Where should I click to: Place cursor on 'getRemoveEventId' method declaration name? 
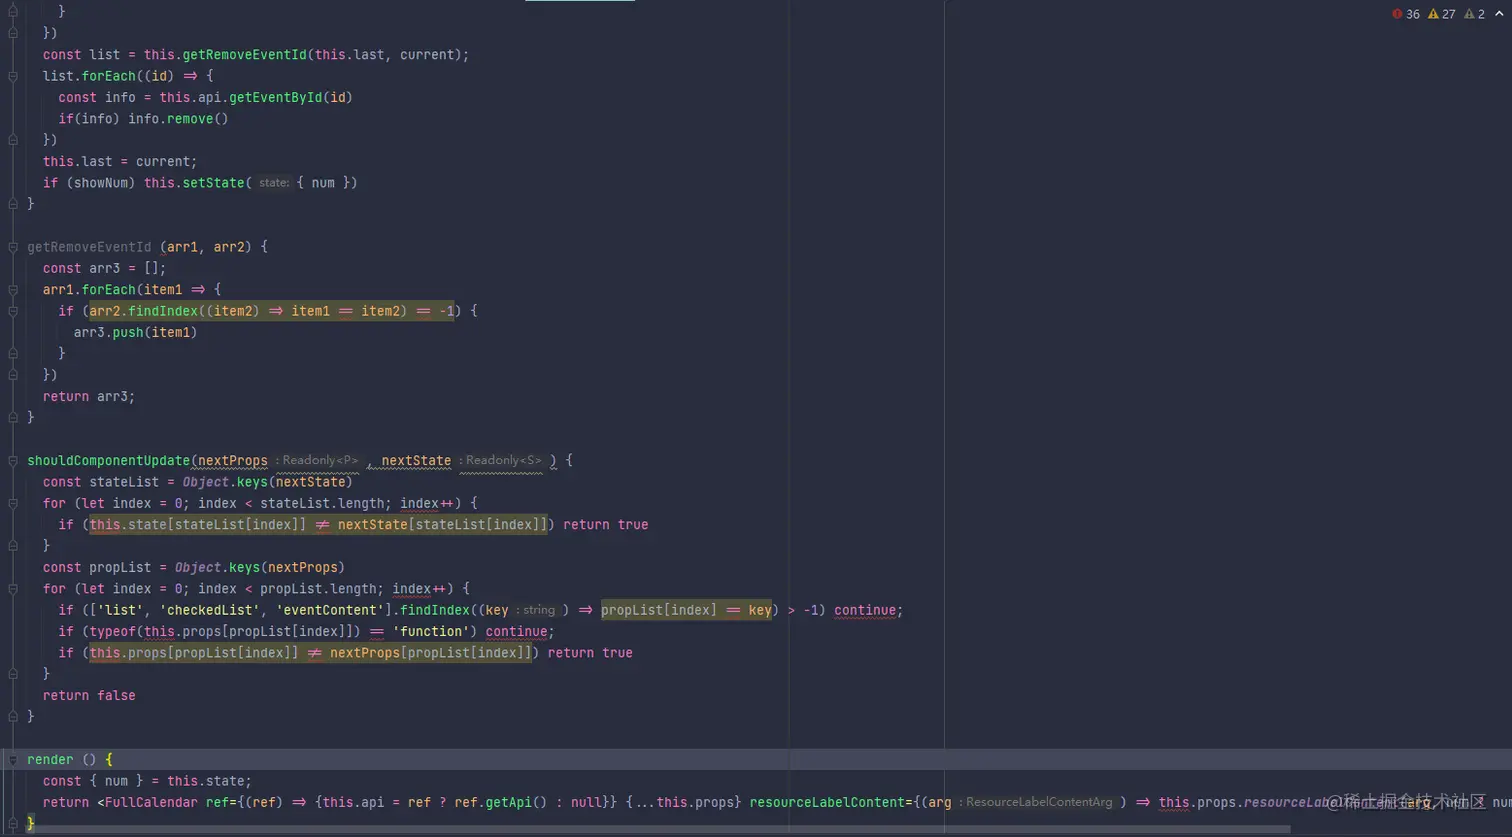[x=89, y=247]
